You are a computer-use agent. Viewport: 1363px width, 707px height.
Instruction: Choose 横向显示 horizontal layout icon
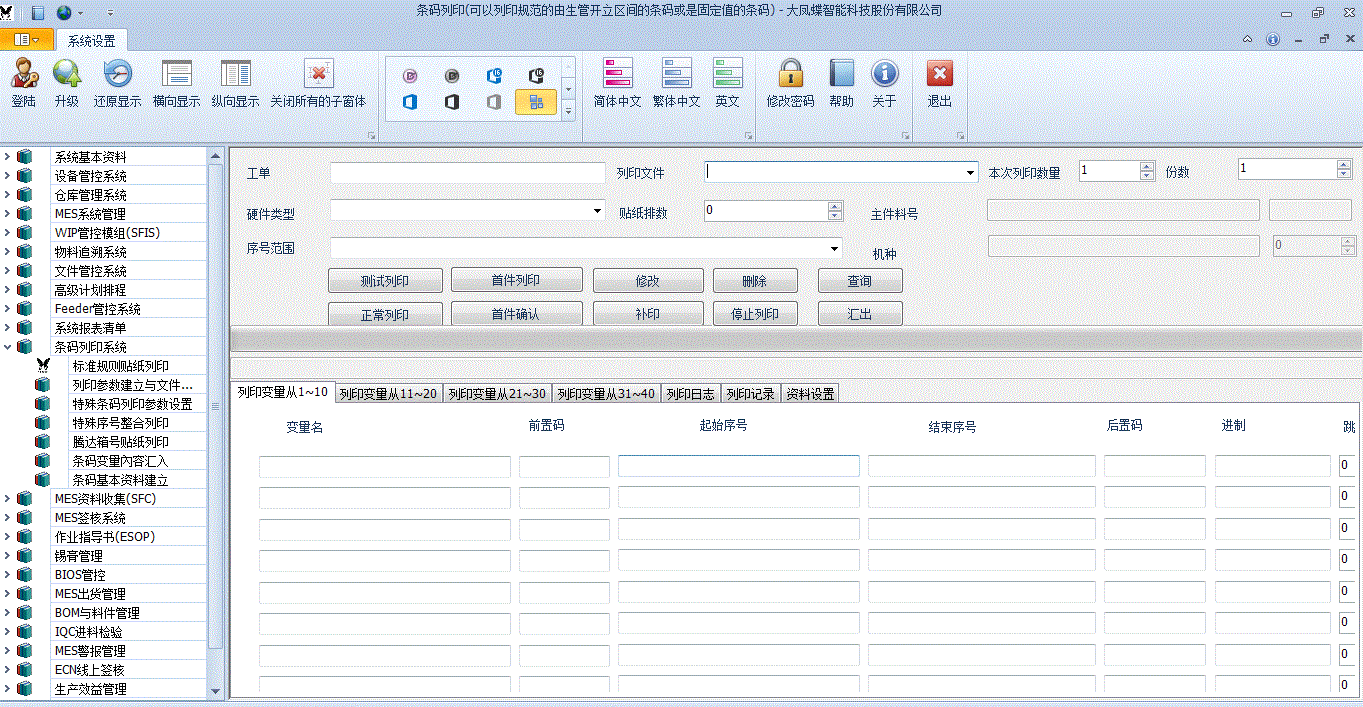pos(177,75)
